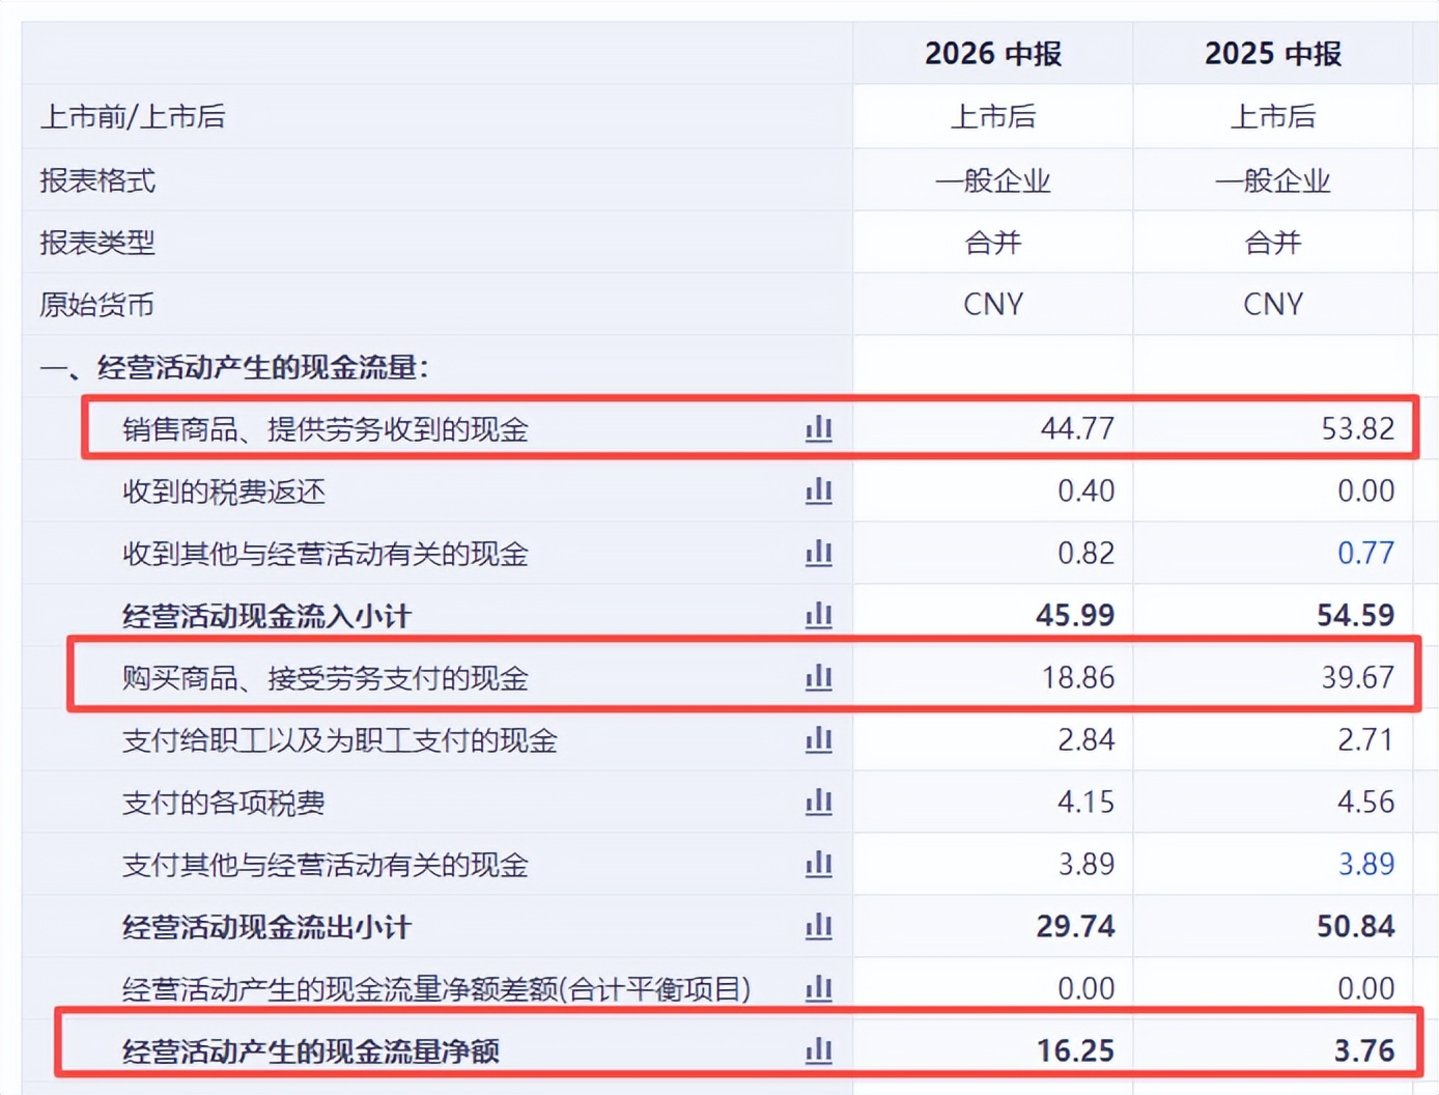The width and height of the screenshot is (1439, 1095).
Task: Click the 现金流量净额差额(合计平衡项目) label
Action: (436, 989)
